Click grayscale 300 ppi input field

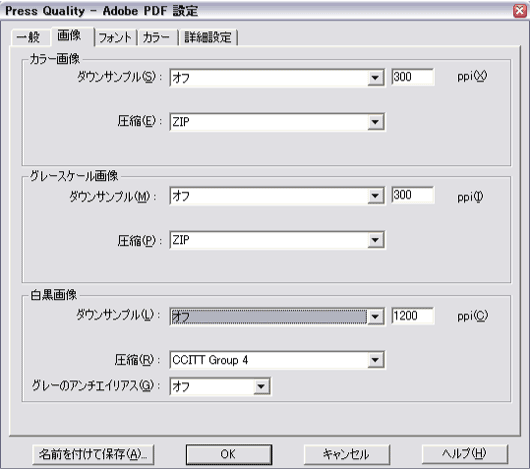tap(413, 195)
